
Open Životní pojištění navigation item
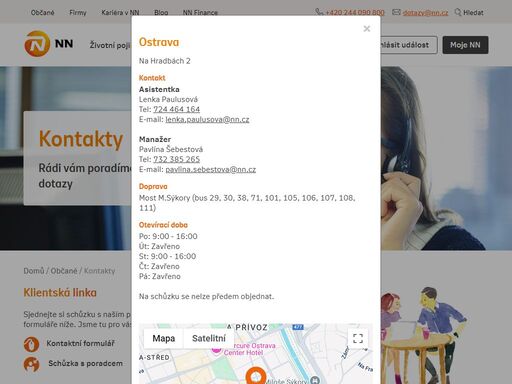click(x=110, y=45)
